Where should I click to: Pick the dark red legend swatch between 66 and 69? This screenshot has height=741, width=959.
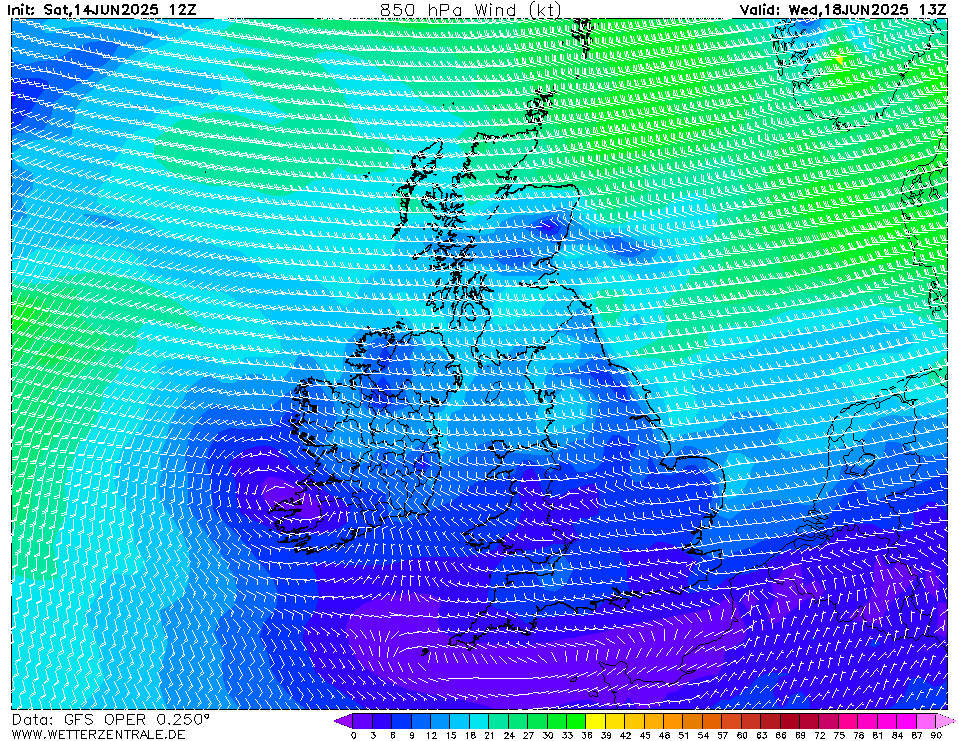click(x=790, y=721)
